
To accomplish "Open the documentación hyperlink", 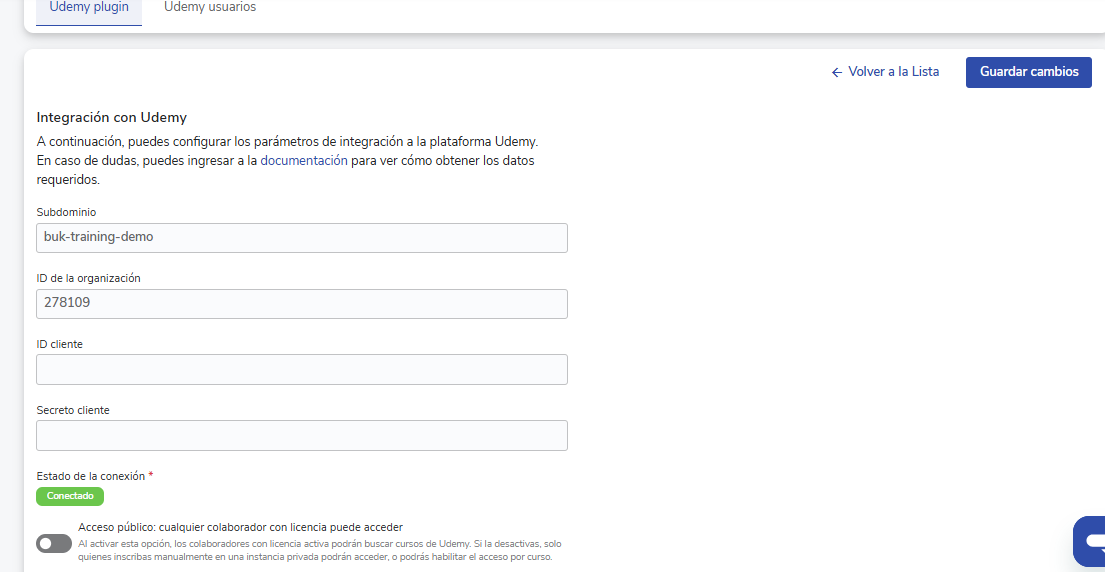I will (304, 160).
